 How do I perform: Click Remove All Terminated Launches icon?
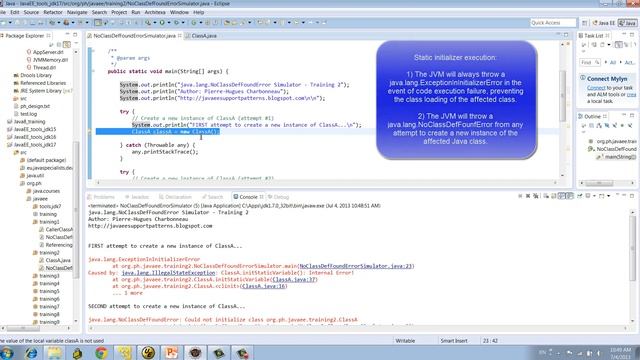click(536, 196)
